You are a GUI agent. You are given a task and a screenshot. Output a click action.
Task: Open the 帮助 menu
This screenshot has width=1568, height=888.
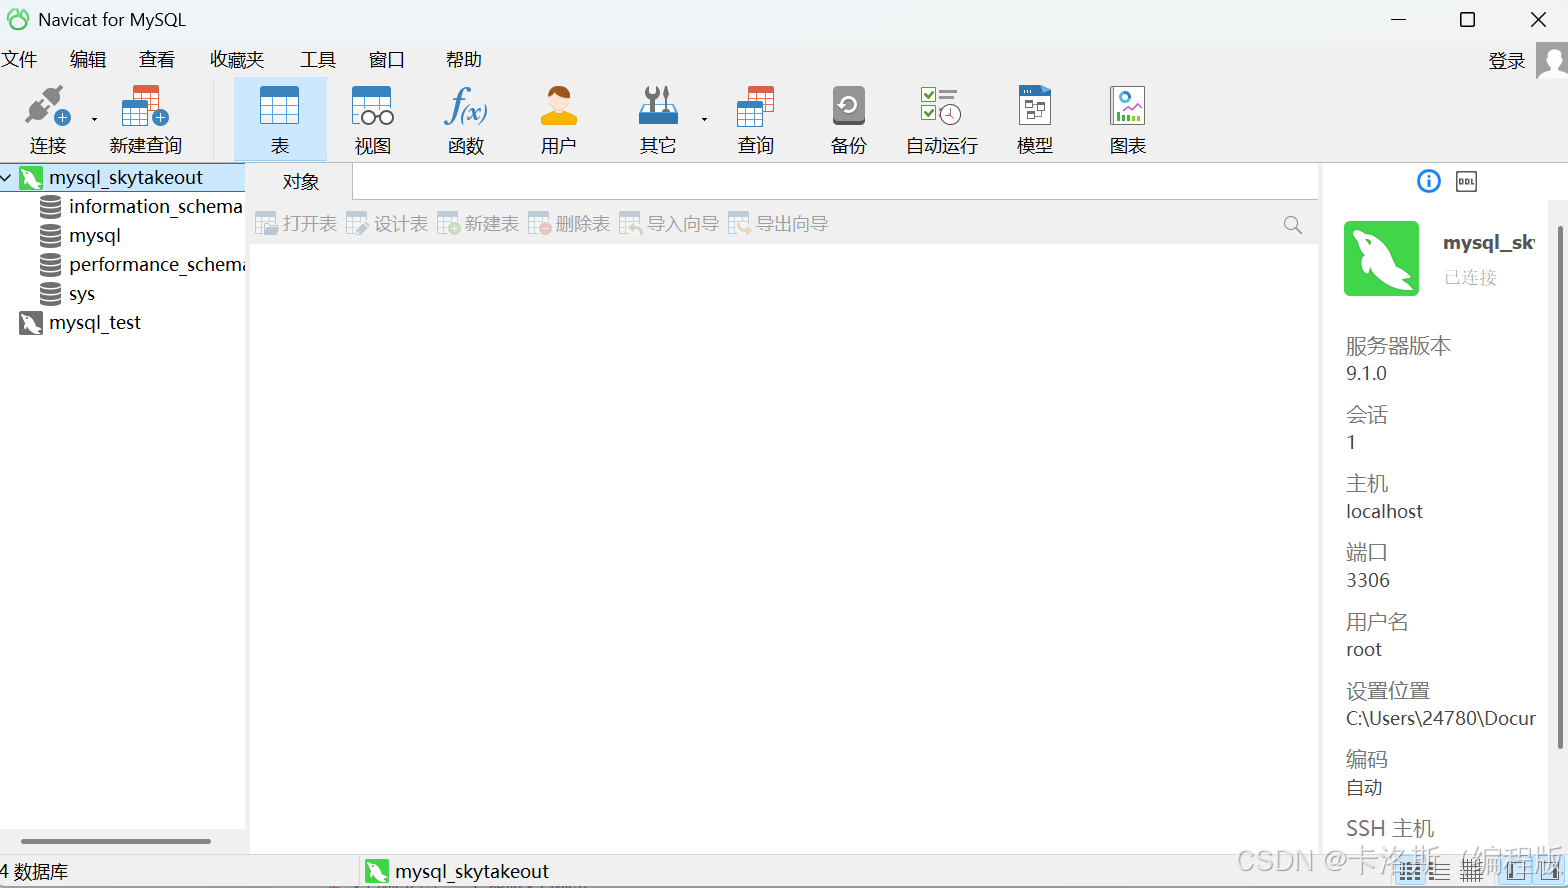(x=464, y=60)
